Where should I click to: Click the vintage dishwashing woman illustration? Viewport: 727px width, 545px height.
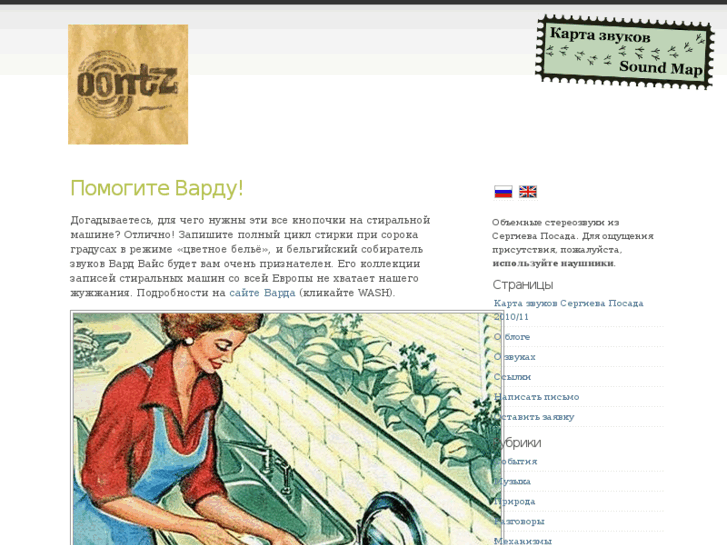click(x=287, y=429)
